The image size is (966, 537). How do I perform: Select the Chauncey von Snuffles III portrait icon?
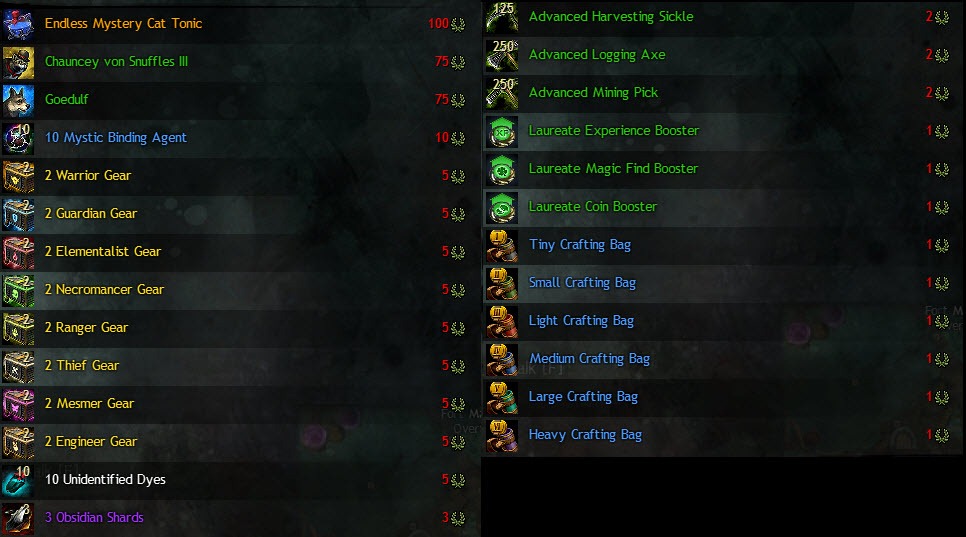(18, 62)
